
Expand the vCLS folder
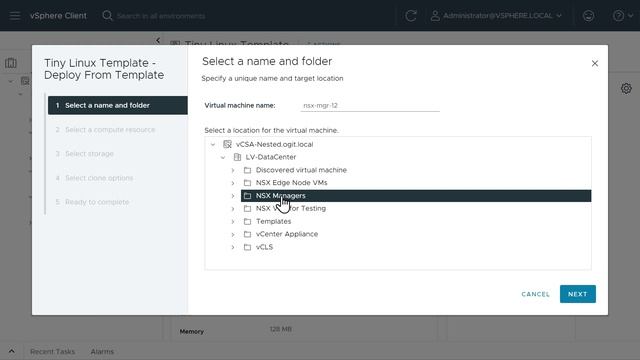click(233, 247)
